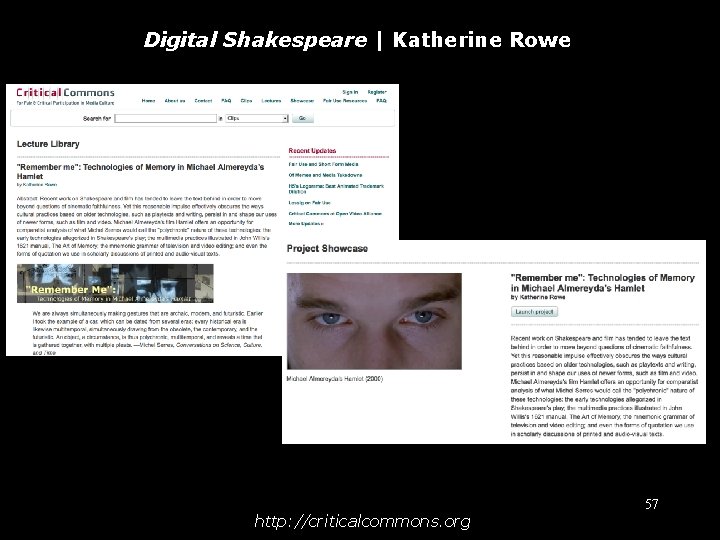This screenshot has width=720, height=540.
Task: Open 'Of Memes and Media Takedowns' update
Action: point(325,175)
